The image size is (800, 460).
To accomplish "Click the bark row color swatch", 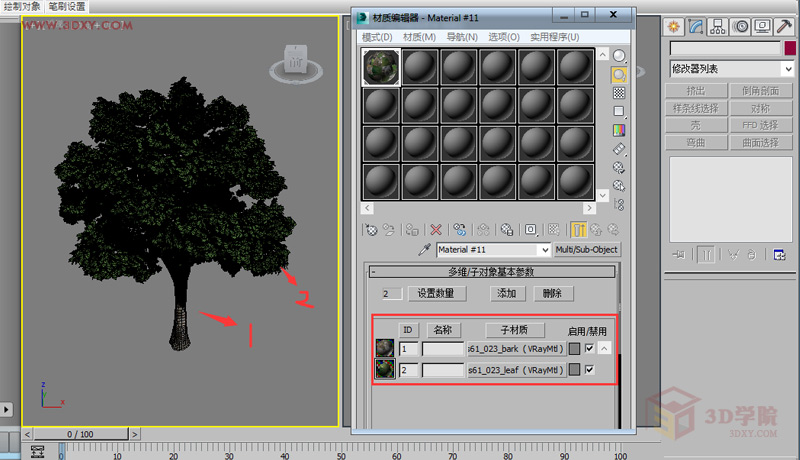I will [x=574, y=349].
